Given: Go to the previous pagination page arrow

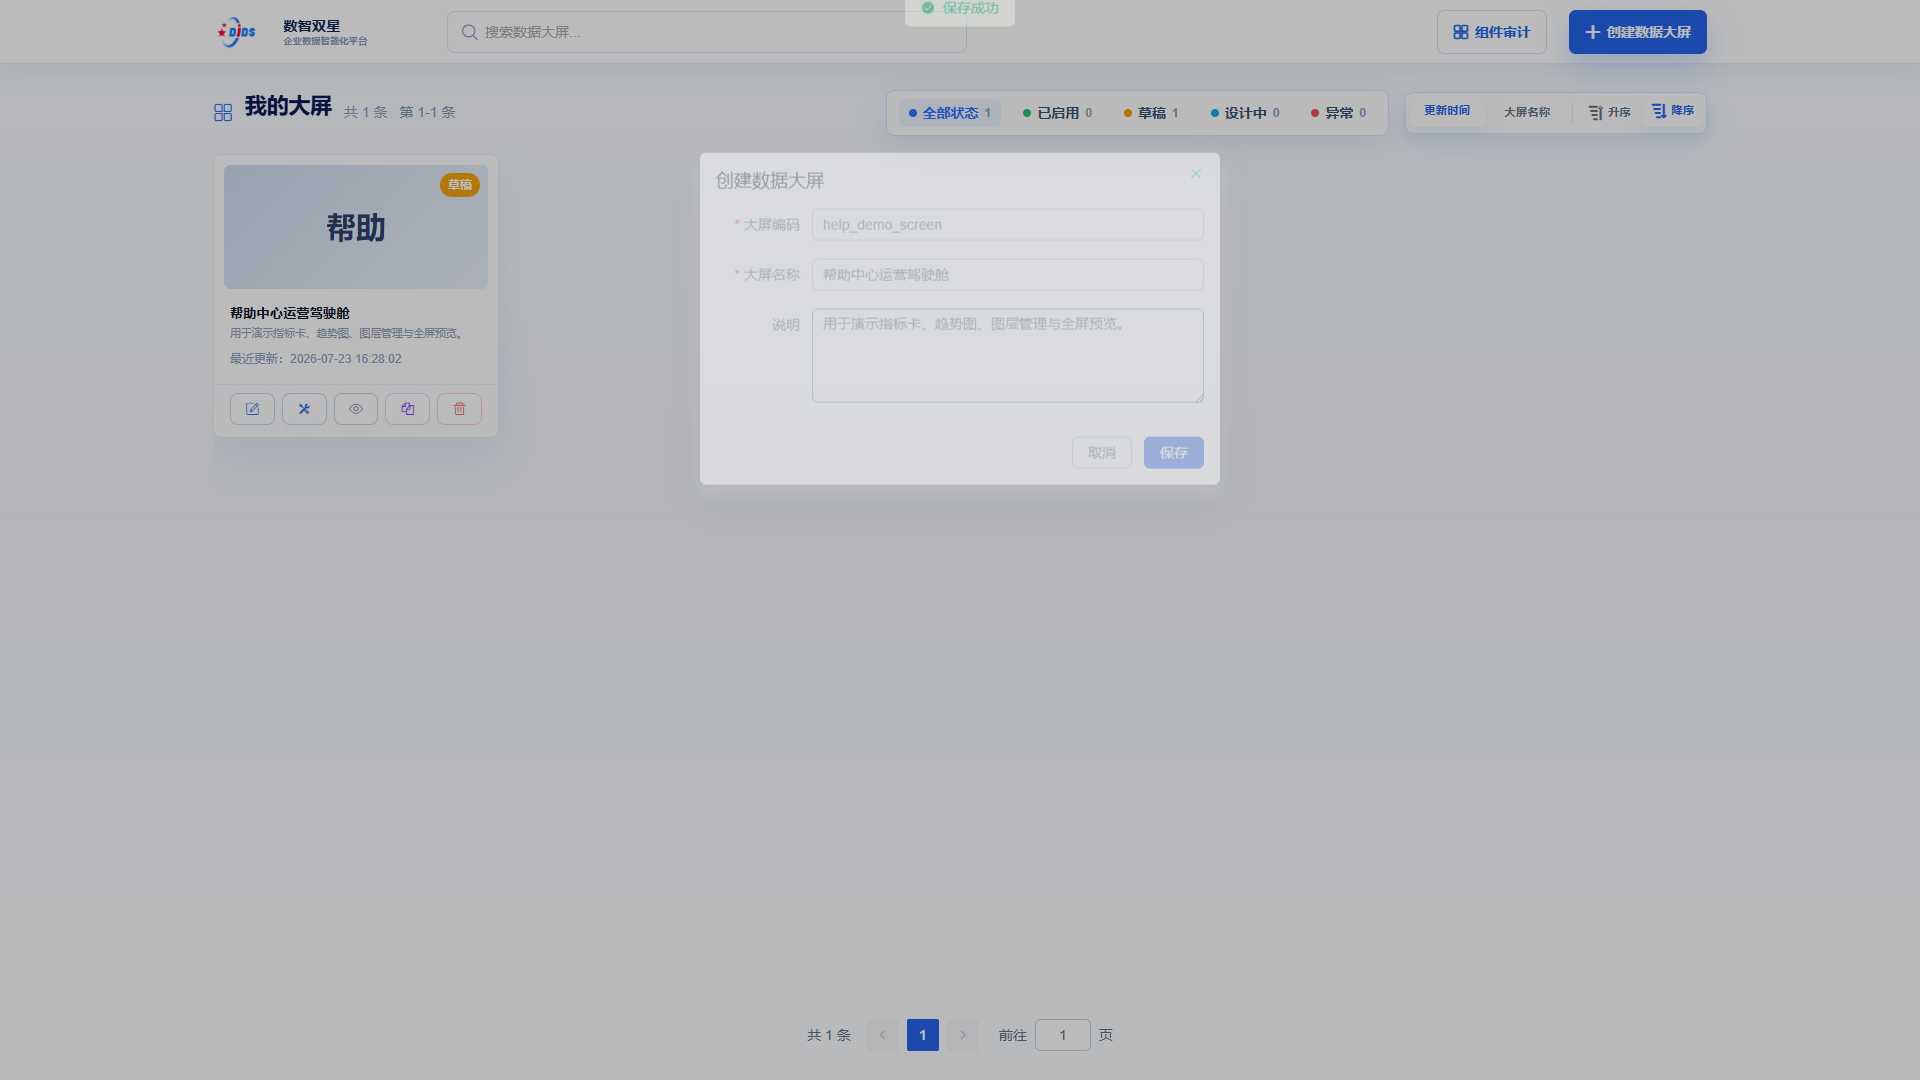Looking at the screenshot, I should [x=883, y=1035].
